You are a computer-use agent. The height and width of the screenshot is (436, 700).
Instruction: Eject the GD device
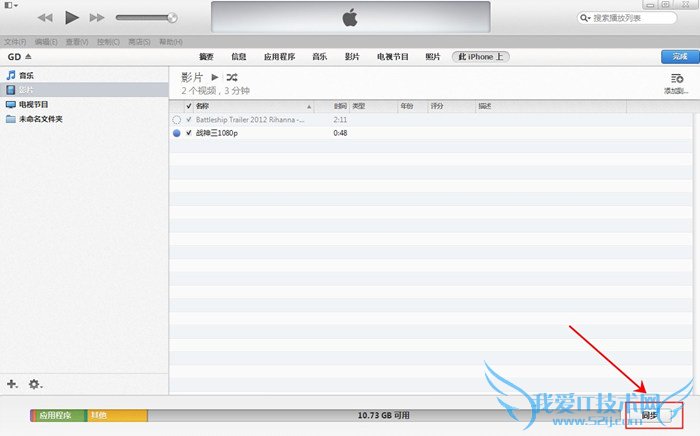29,56
